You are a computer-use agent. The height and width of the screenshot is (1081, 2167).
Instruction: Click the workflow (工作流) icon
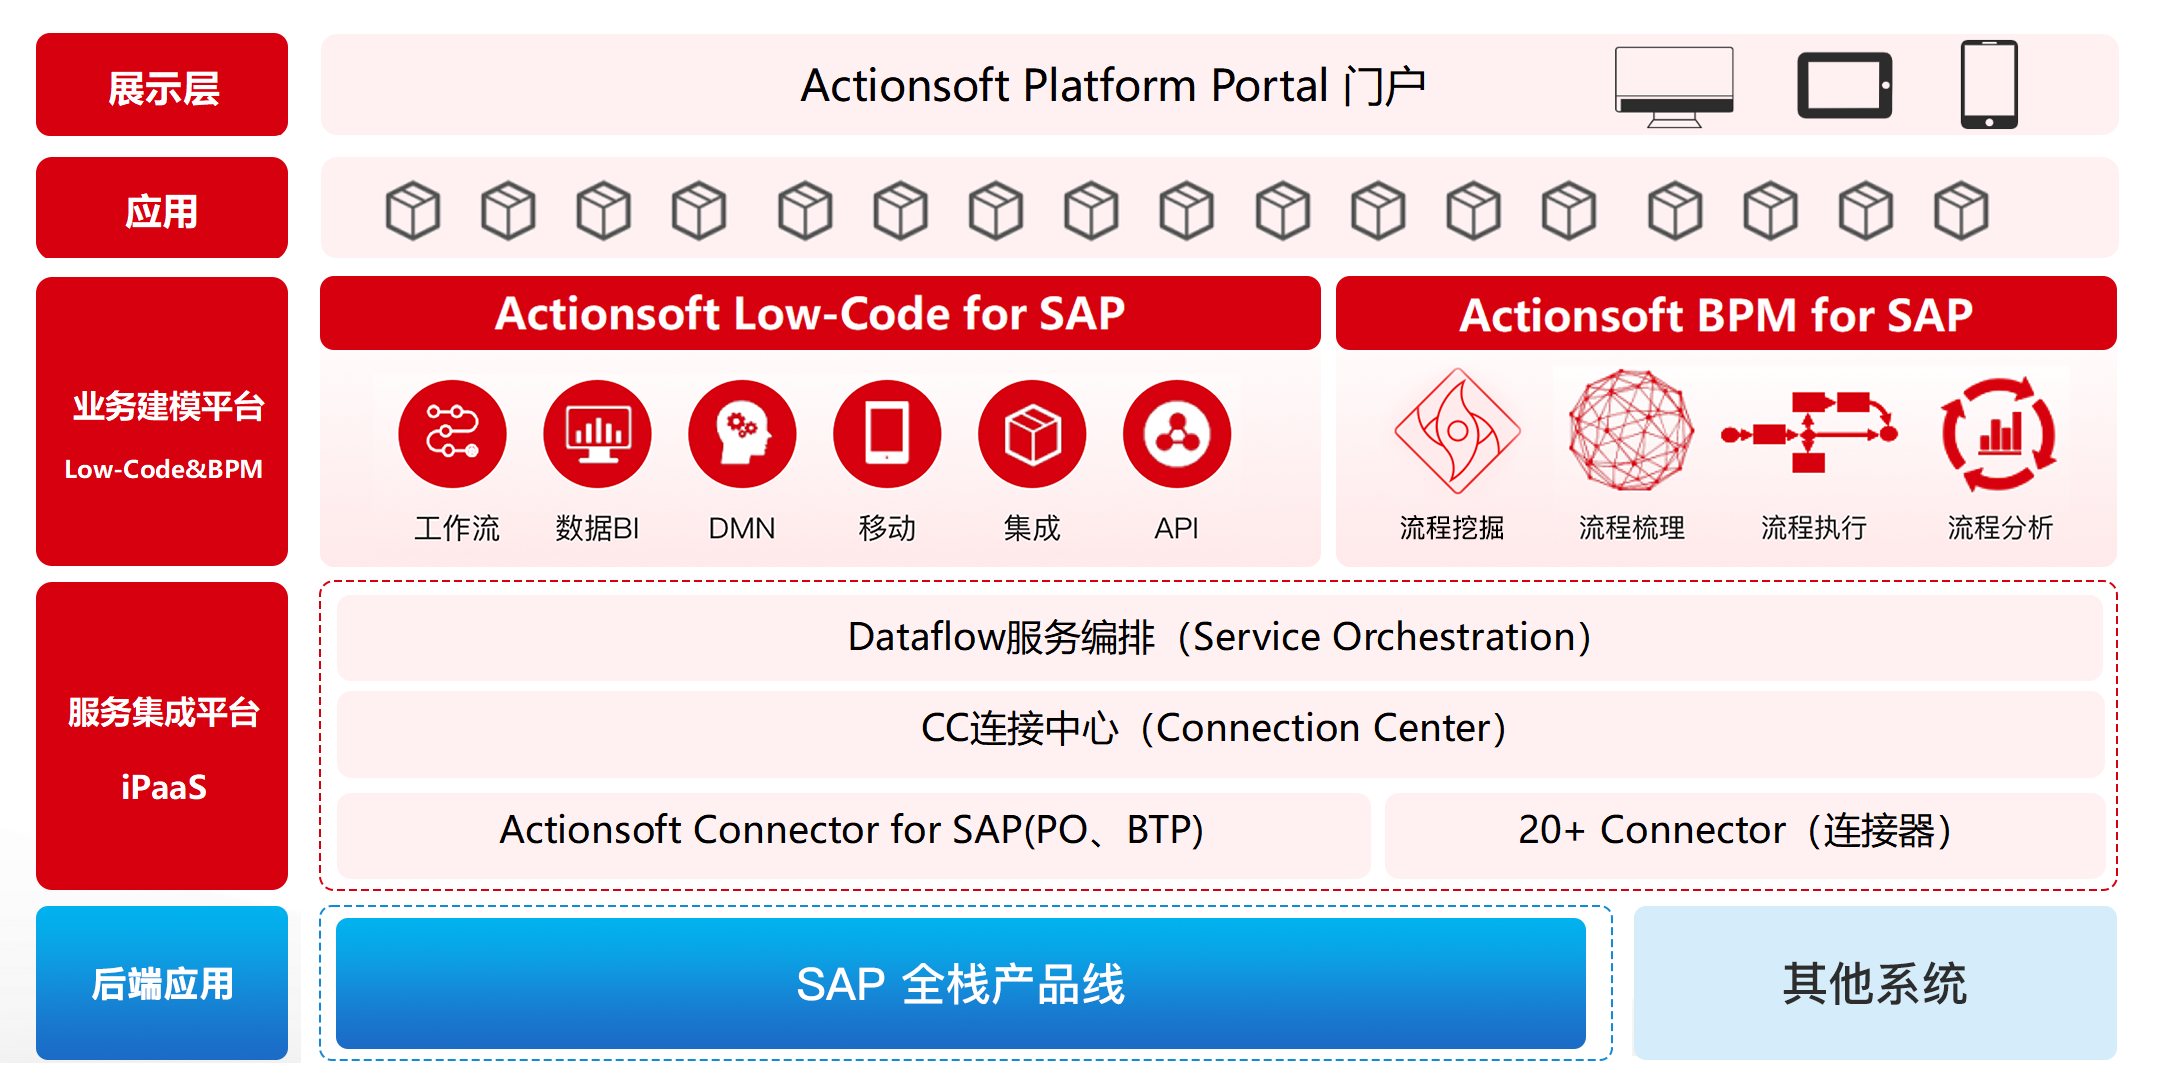coord(452,434)
